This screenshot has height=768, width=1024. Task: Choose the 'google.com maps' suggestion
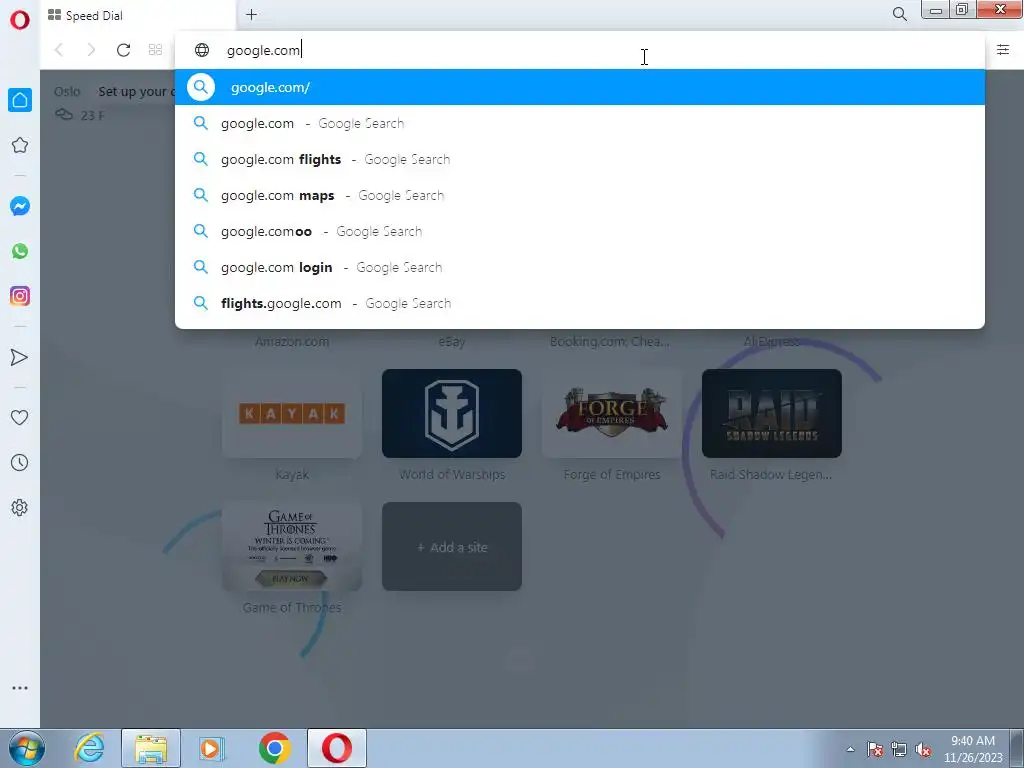[x=580, y=195]
